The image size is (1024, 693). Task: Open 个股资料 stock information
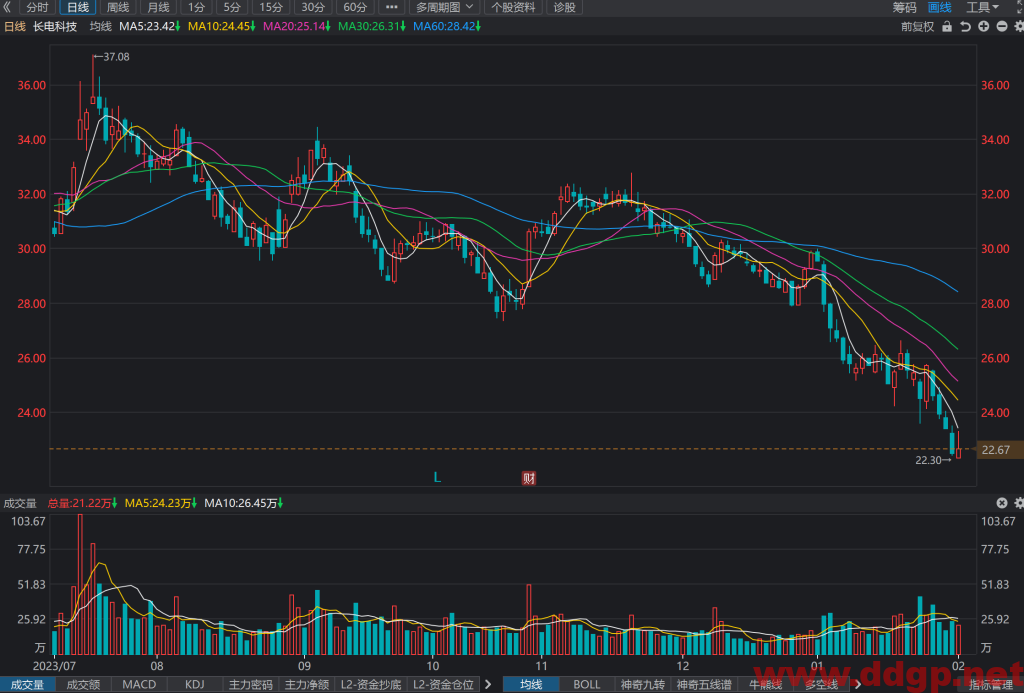[513, 7]
